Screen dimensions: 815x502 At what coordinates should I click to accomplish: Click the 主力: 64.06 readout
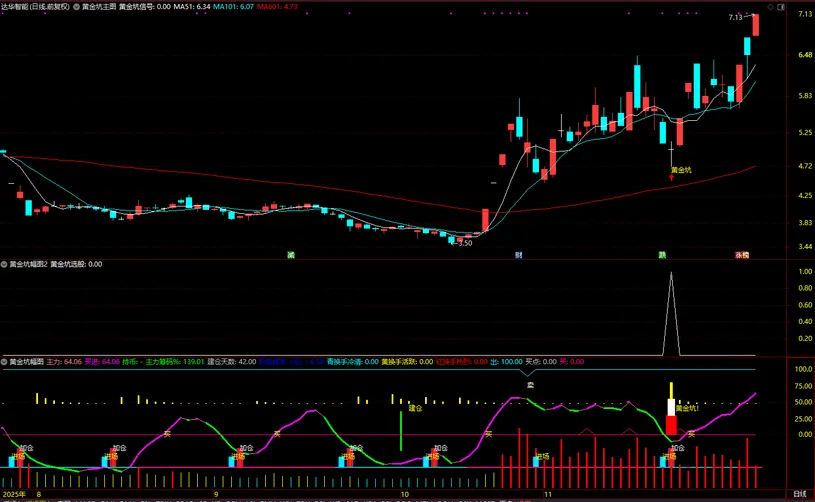64,362
